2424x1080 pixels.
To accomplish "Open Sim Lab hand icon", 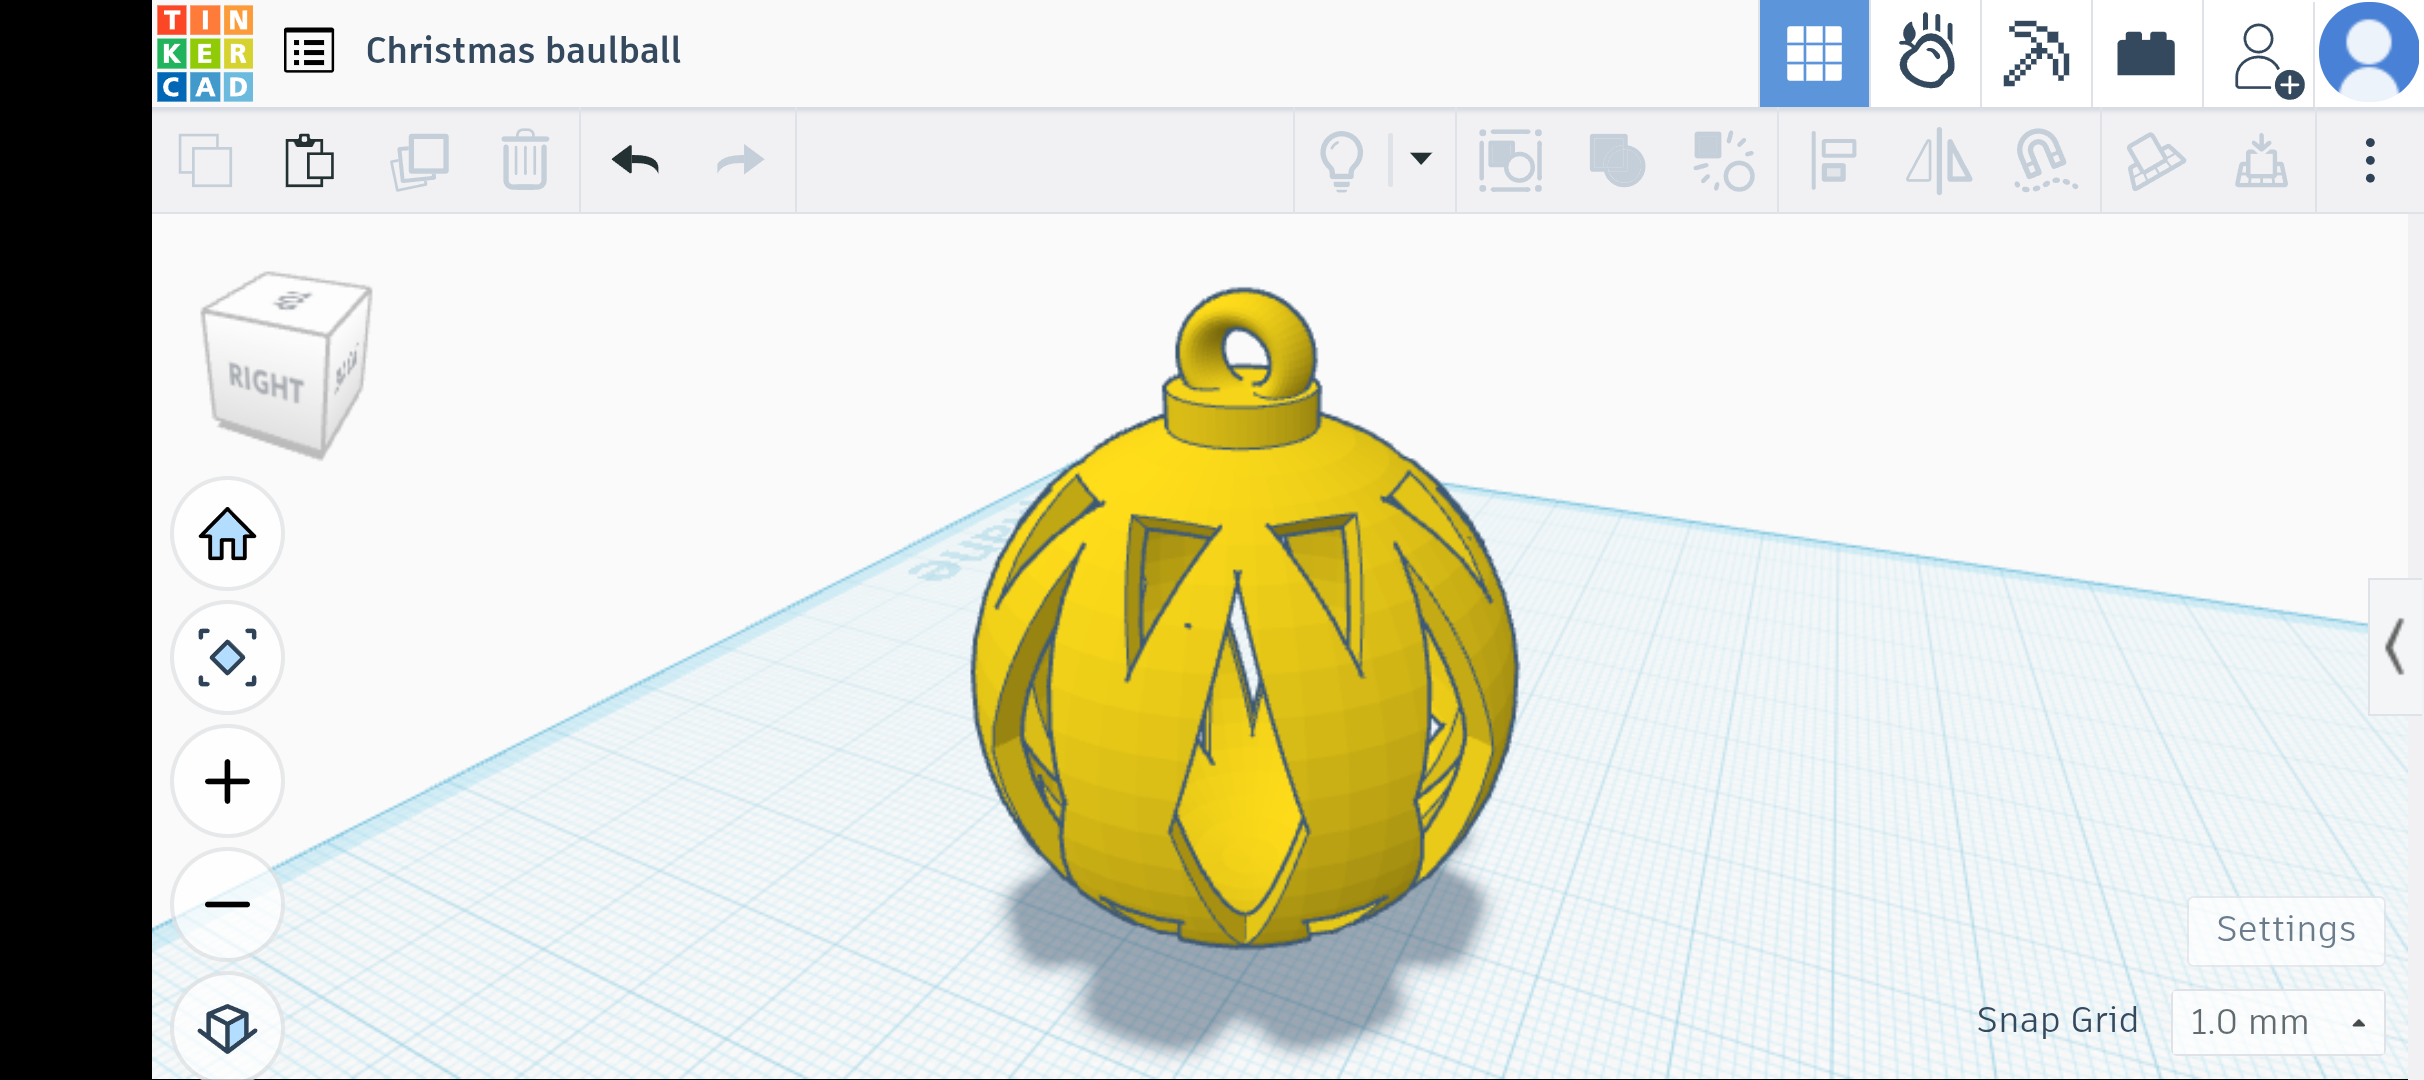I will click(x=1926, y=53).
